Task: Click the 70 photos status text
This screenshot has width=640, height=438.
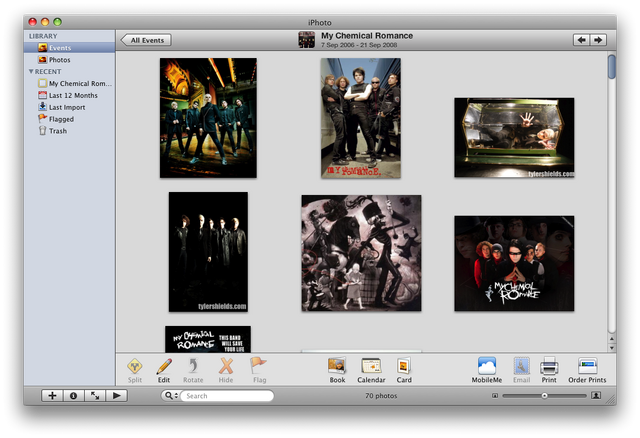Action: 381,396
